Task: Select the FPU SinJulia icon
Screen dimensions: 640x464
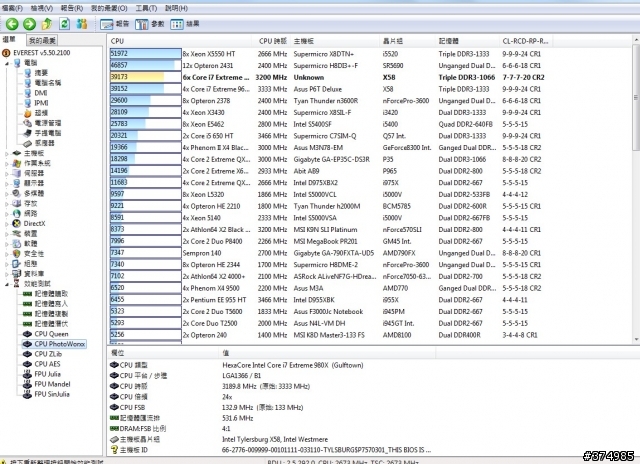Action: click(x=27, y=394)
